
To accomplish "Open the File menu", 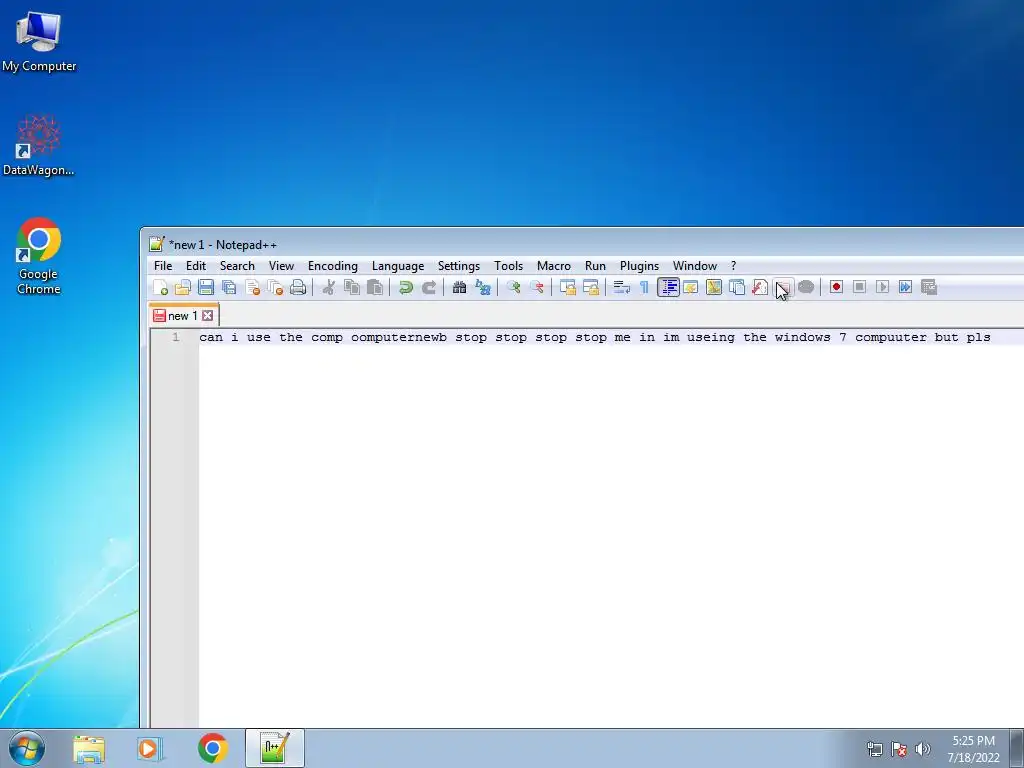I will (163, 266).
